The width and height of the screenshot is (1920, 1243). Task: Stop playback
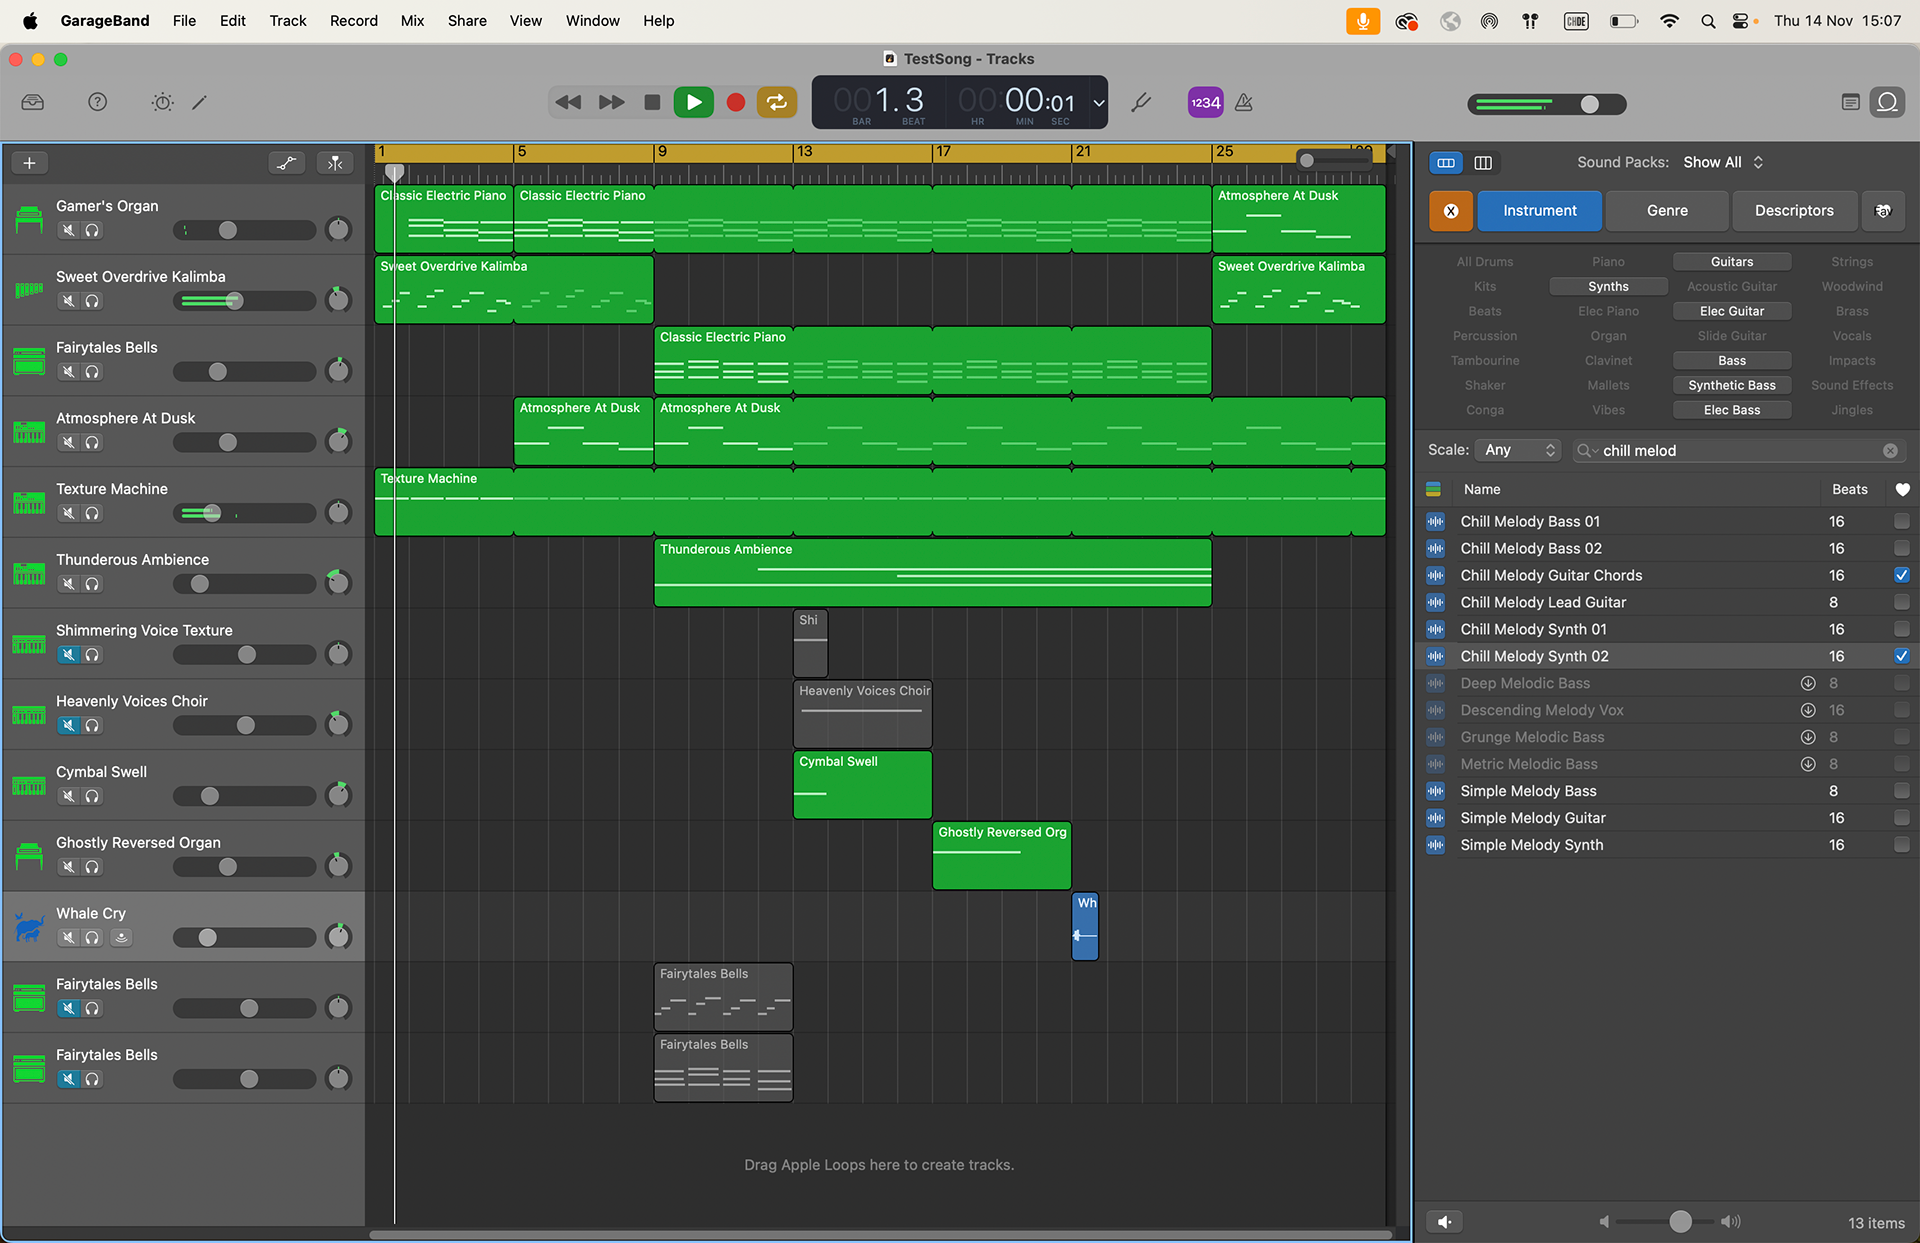click(x=652, y=102)
